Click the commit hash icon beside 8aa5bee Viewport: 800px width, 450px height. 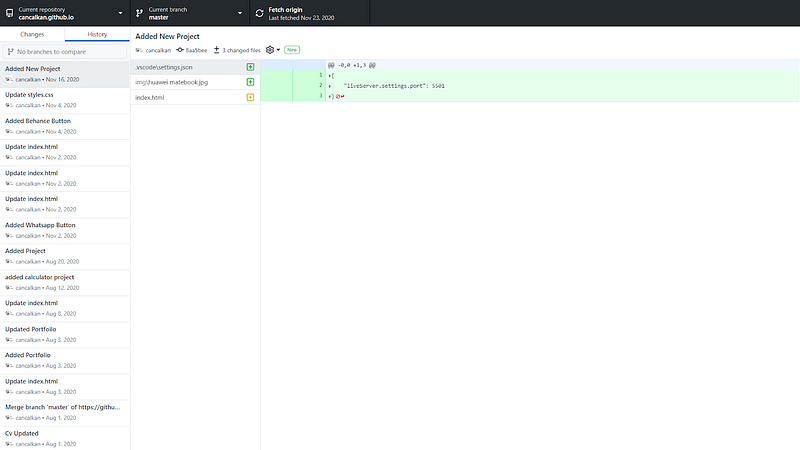(180, 50)
